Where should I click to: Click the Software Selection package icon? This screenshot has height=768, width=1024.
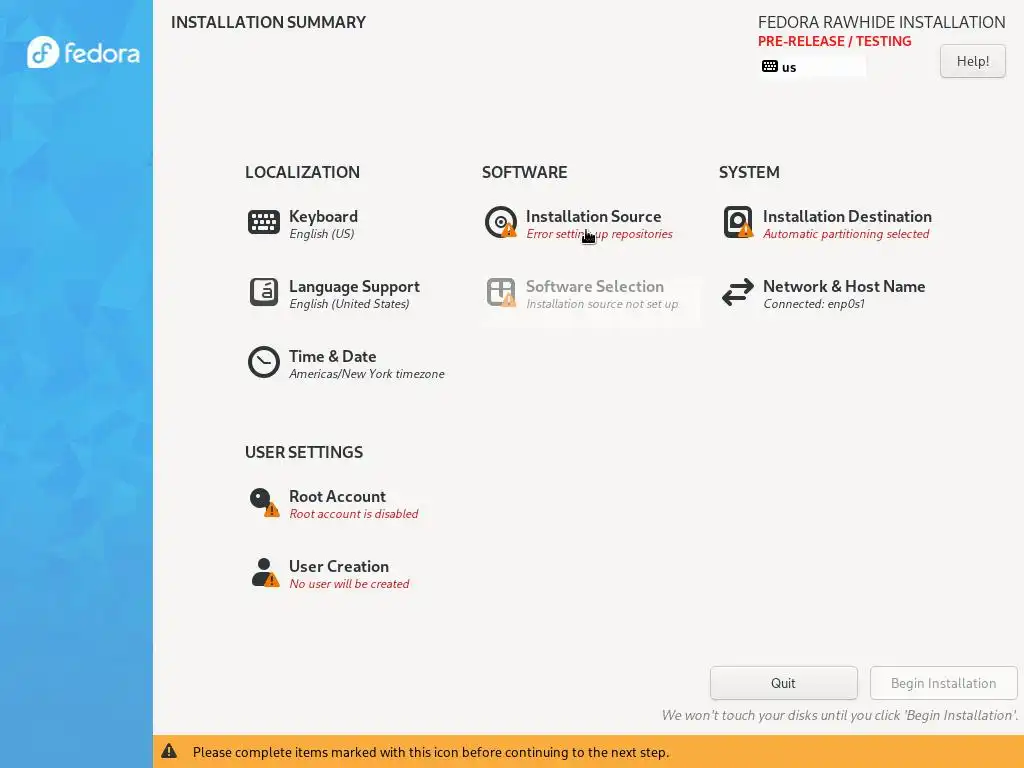tap(501, 292)
